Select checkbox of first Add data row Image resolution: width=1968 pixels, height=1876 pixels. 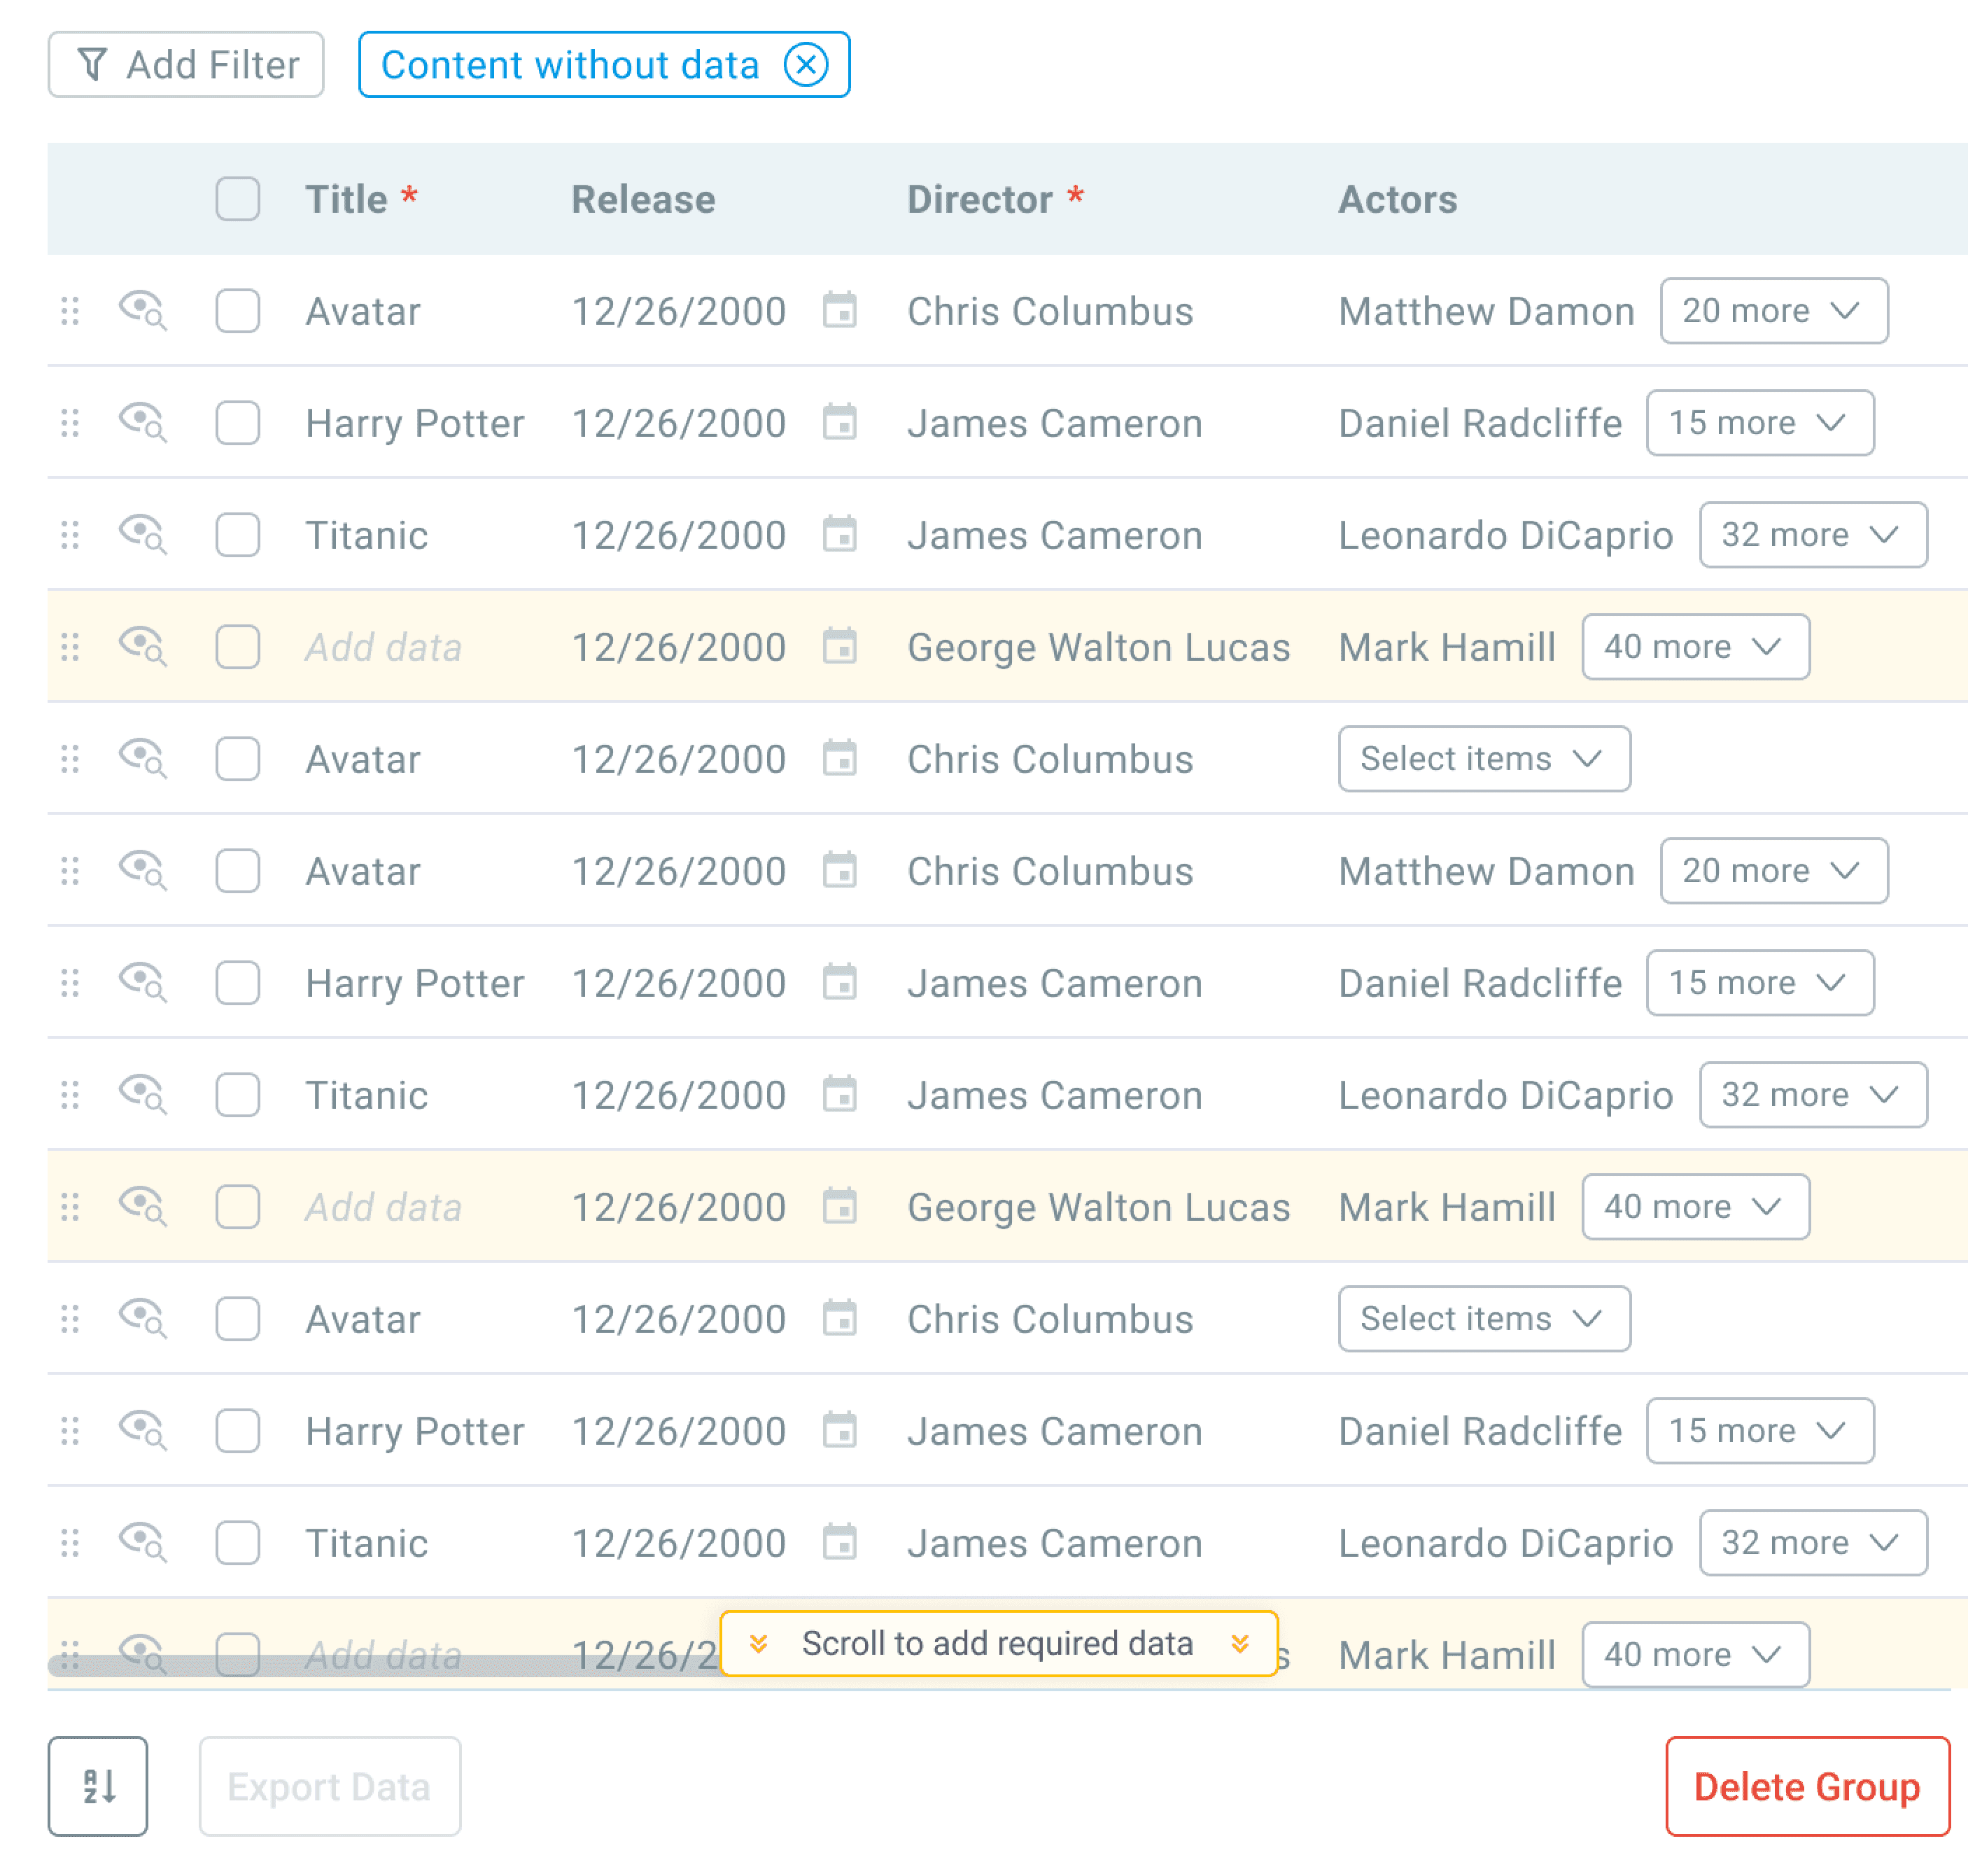(x=237, y=647)
